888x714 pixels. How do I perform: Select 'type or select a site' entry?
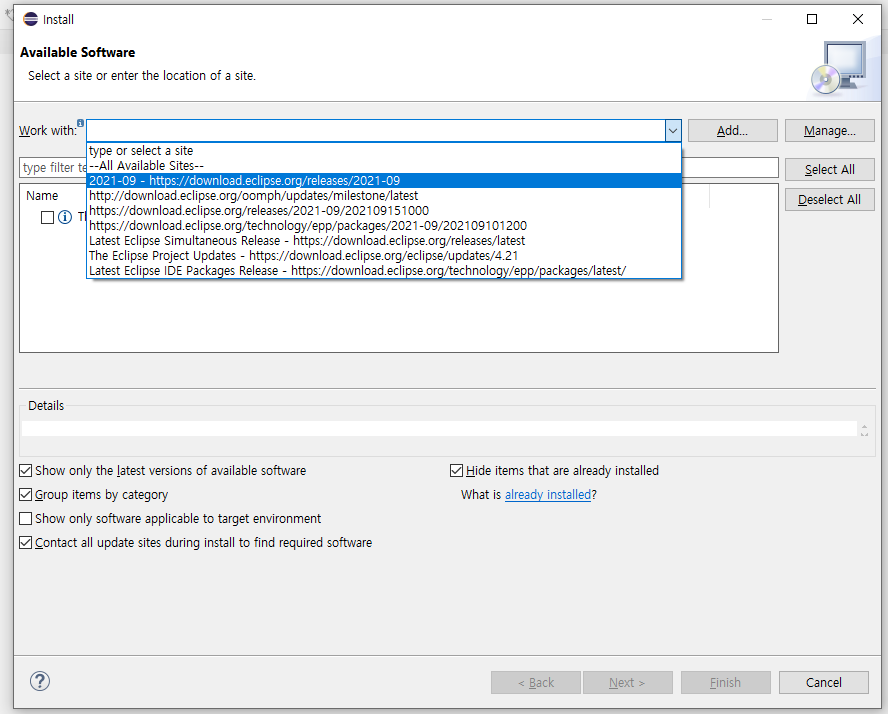pos(384,151)
